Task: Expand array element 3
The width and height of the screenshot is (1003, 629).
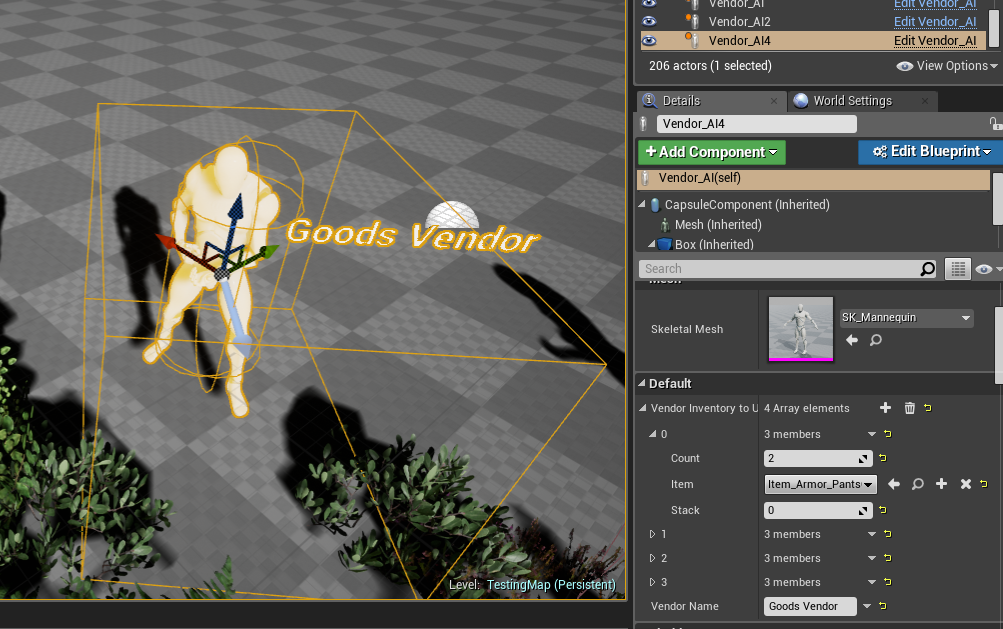Action: click(x=652, y=582)
